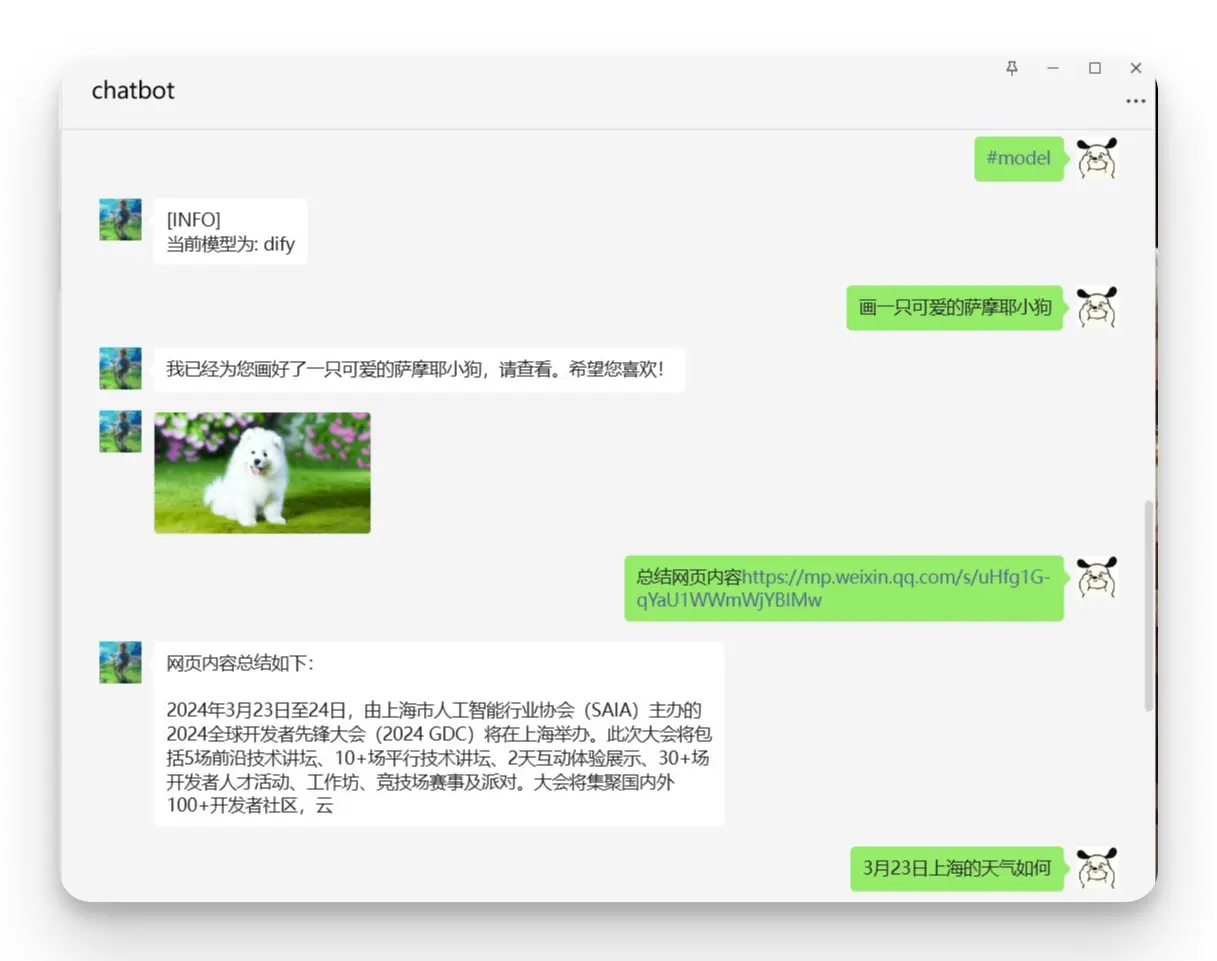The image size is (1217, 961).
Task: Maximize the chatbot window
Action: [x=1094, y=68]
